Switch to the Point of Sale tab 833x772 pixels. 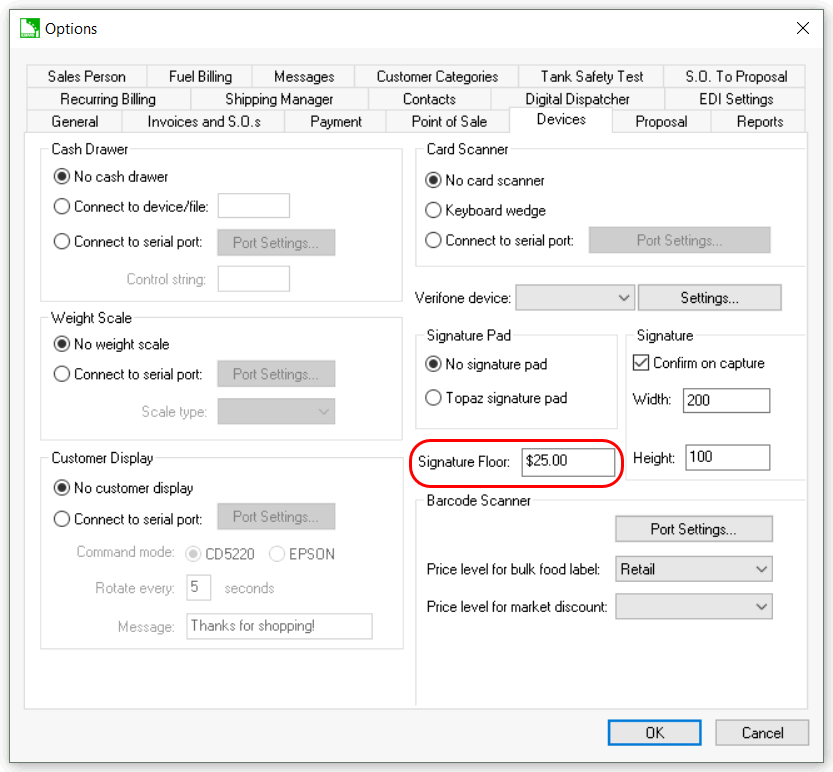pos(449,121)
